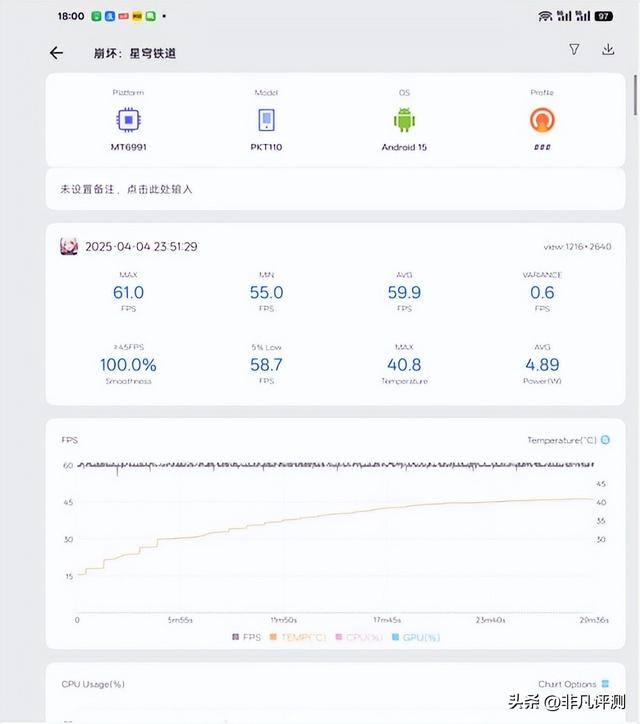
Task: Tap the blue notification icon in status bar
Action: pos(110,16)
